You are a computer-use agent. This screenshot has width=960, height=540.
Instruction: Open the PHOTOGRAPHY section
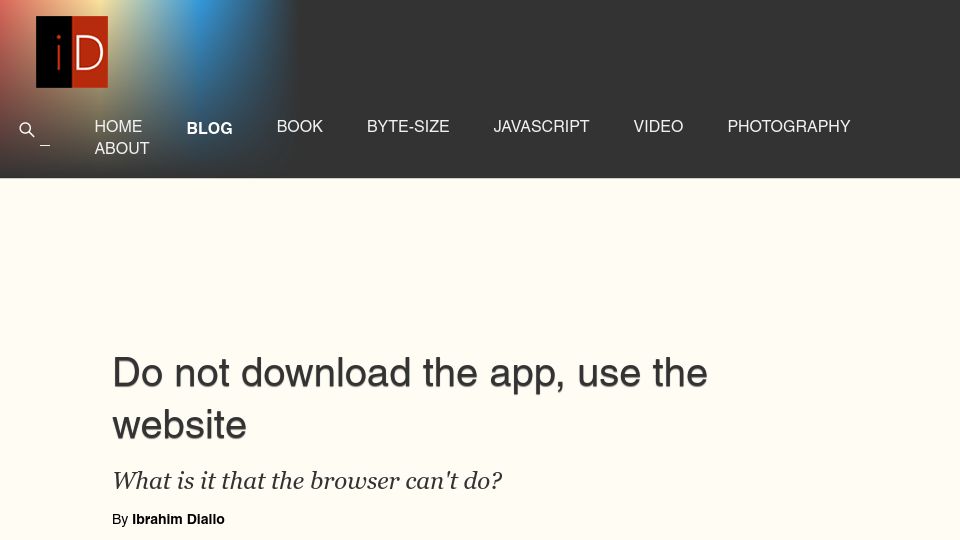789,126
